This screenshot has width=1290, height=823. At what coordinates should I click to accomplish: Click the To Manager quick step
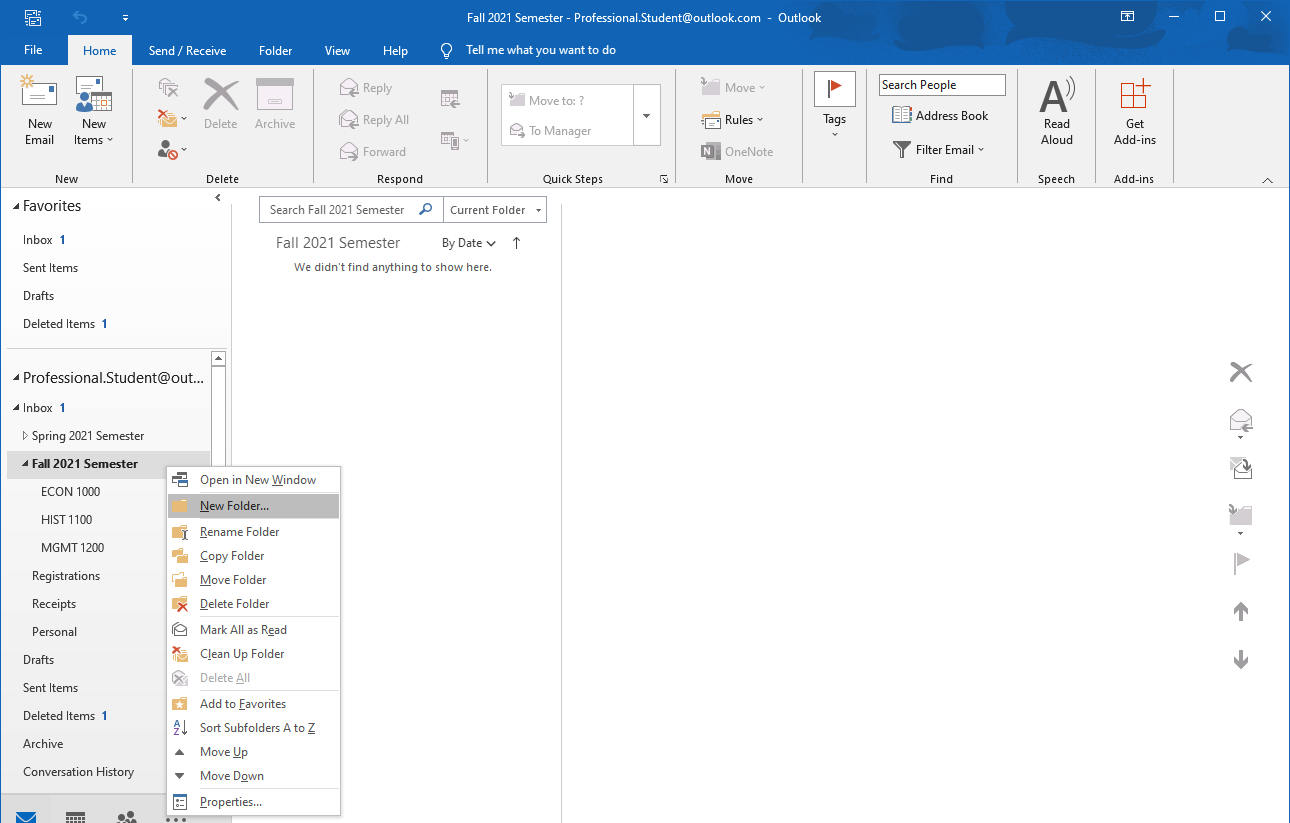(x=550, y=131)
